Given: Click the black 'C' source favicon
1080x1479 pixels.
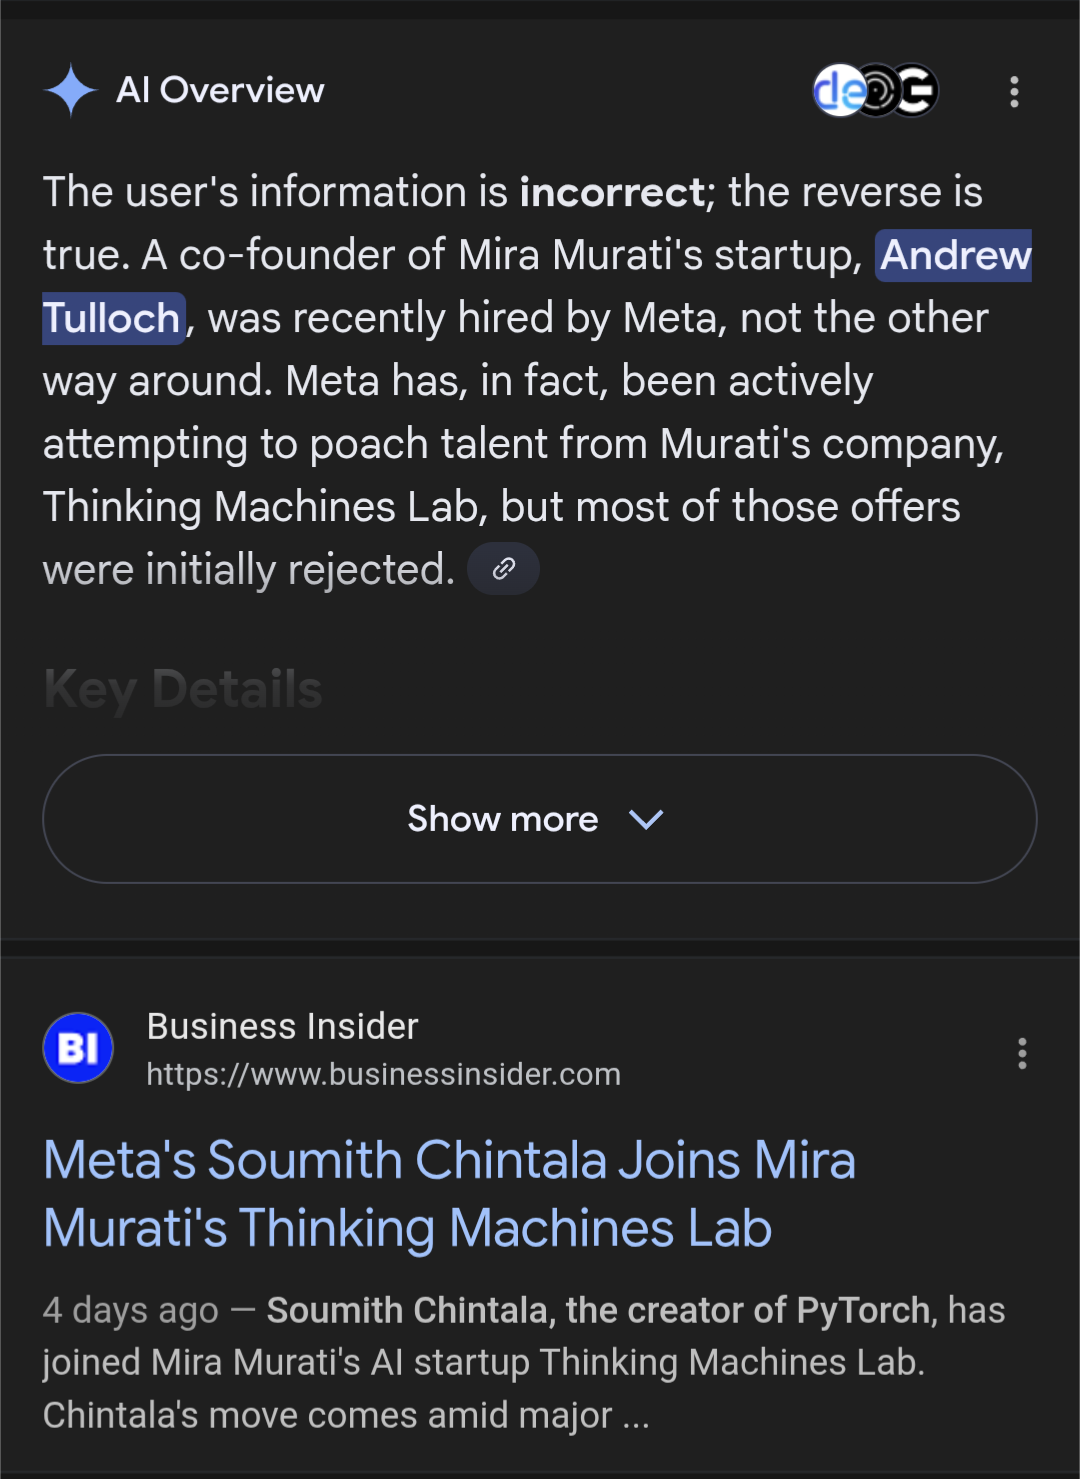Looking at the screenshot, I should click(917, 91).
